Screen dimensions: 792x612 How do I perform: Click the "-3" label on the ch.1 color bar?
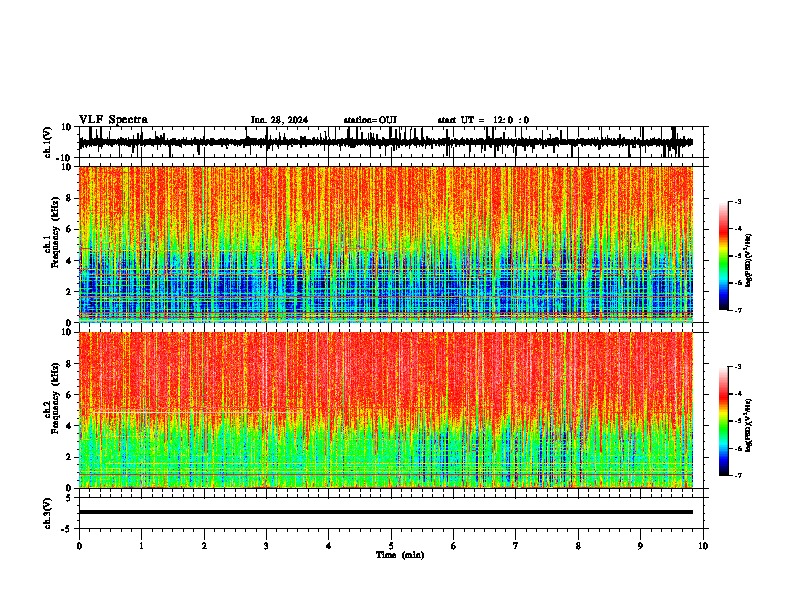[738, 201]
